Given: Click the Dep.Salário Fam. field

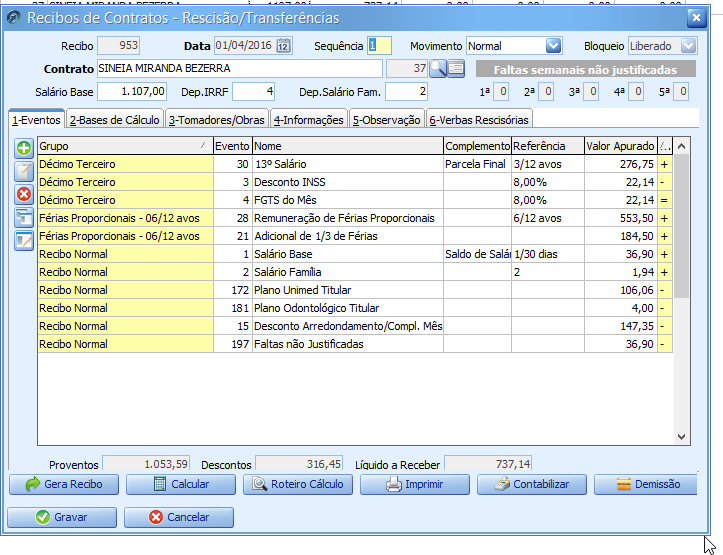Looking at the screenshot, I should point(406,91).
